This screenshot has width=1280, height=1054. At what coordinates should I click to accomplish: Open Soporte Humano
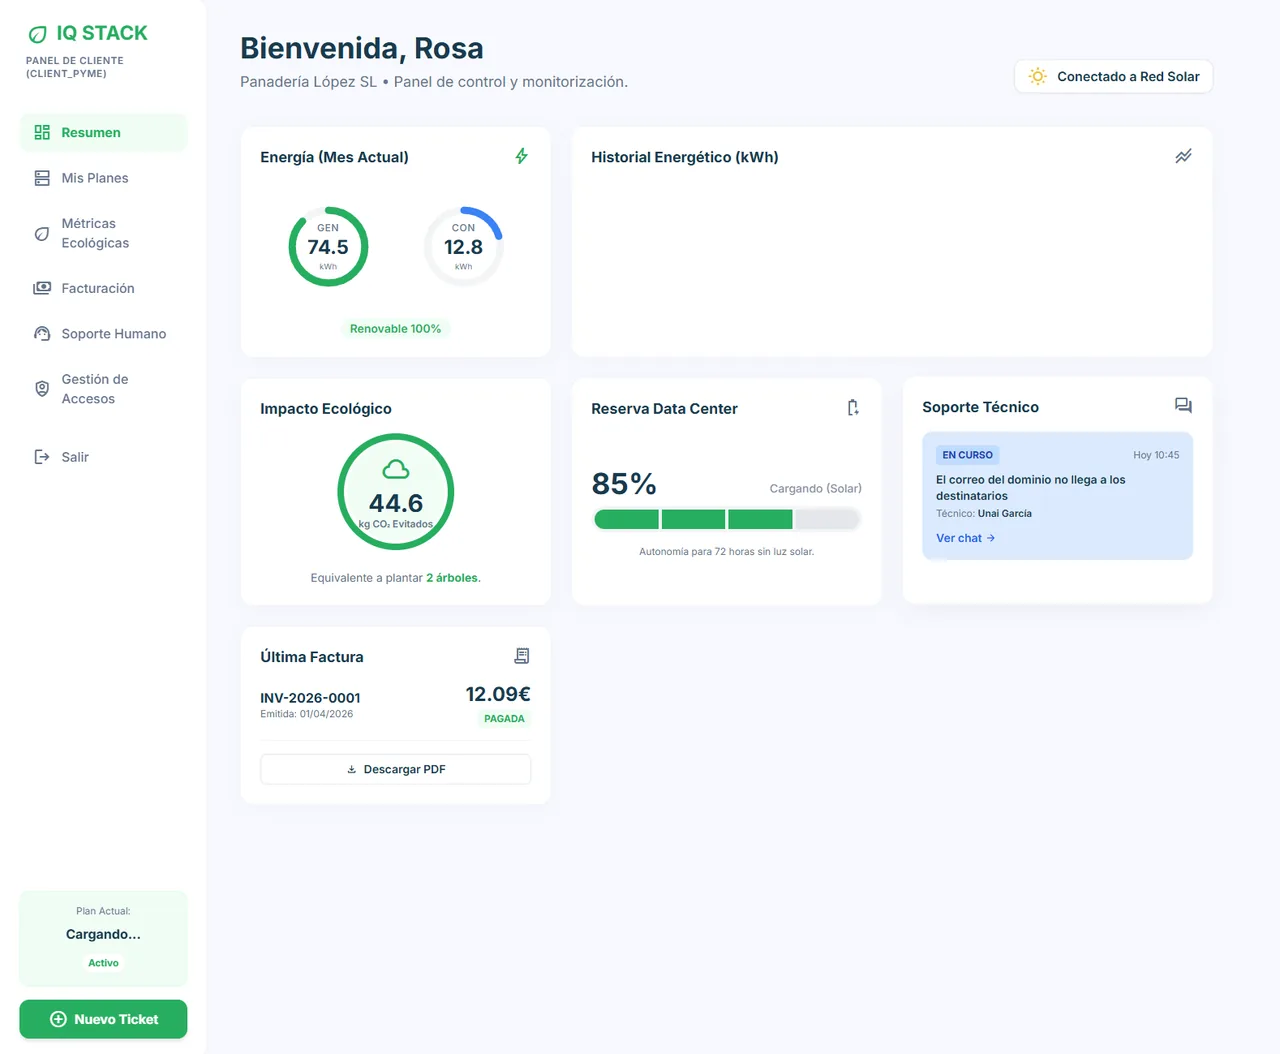click(x=103, y=334)
